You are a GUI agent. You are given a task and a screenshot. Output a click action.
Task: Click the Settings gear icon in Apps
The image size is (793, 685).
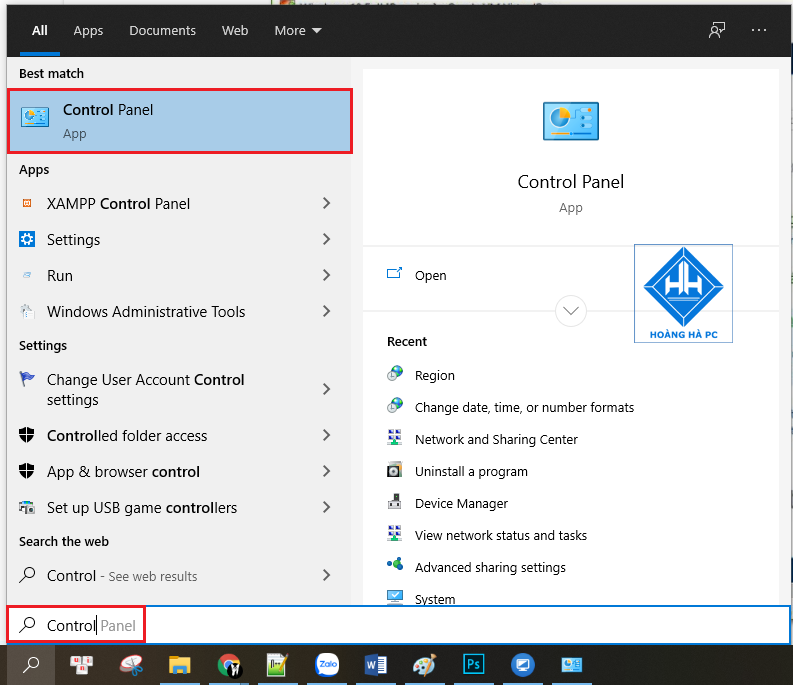click(x=27, y=239)
